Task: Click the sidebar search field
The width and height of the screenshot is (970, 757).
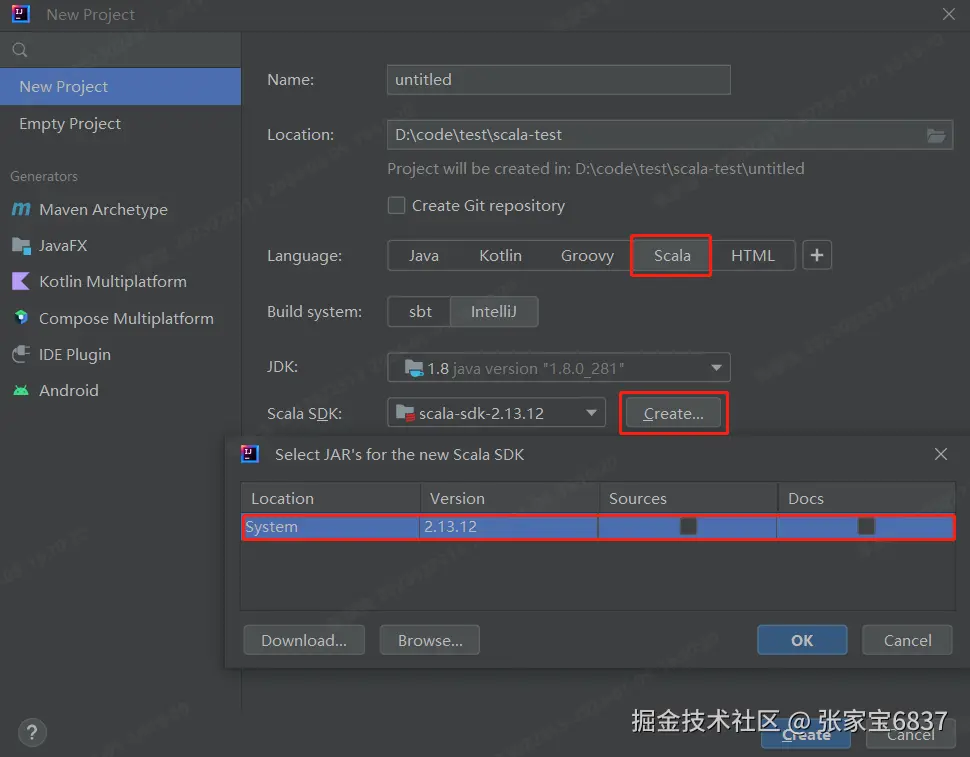Action: pos(121,49)
